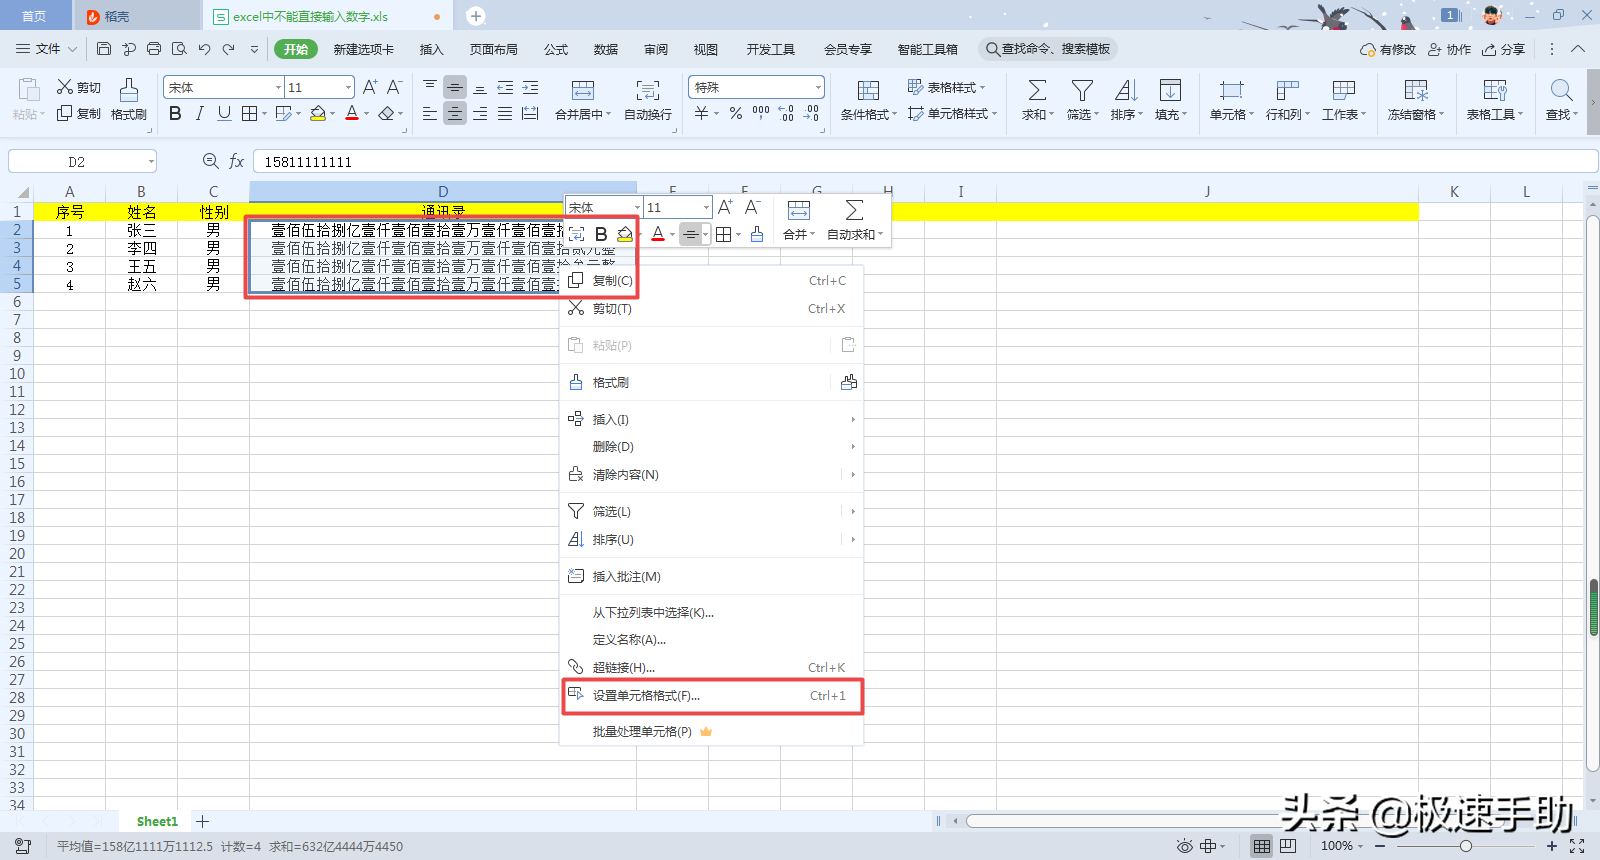Viewport: 1600px width, 860px height.
Task: Switch to the 插入 ribbon tab
Action: [x=431, y=49]
